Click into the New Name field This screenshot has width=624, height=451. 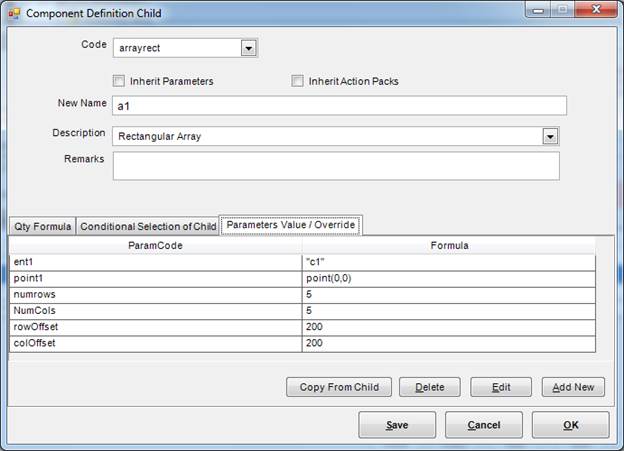tap(339, 106)
